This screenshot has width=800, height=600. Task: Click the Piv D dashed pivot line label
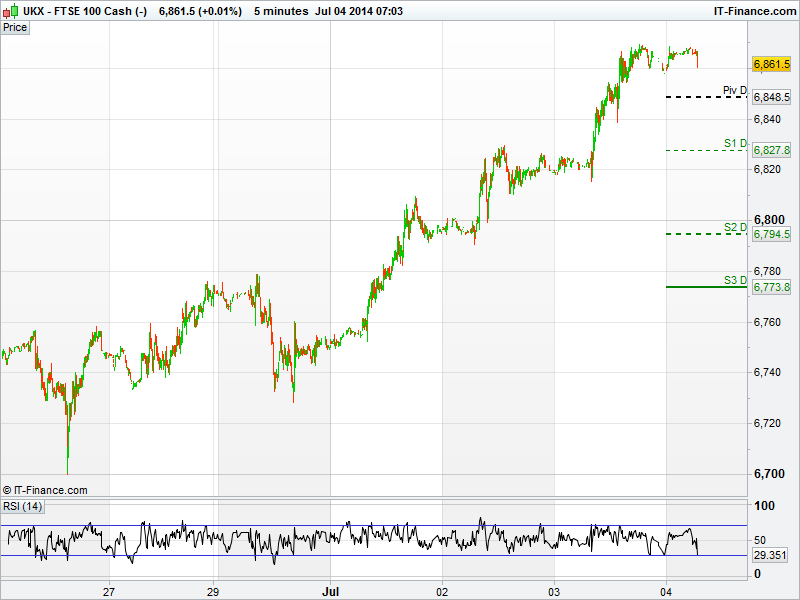pyautogui.click(x=735, y=90)
